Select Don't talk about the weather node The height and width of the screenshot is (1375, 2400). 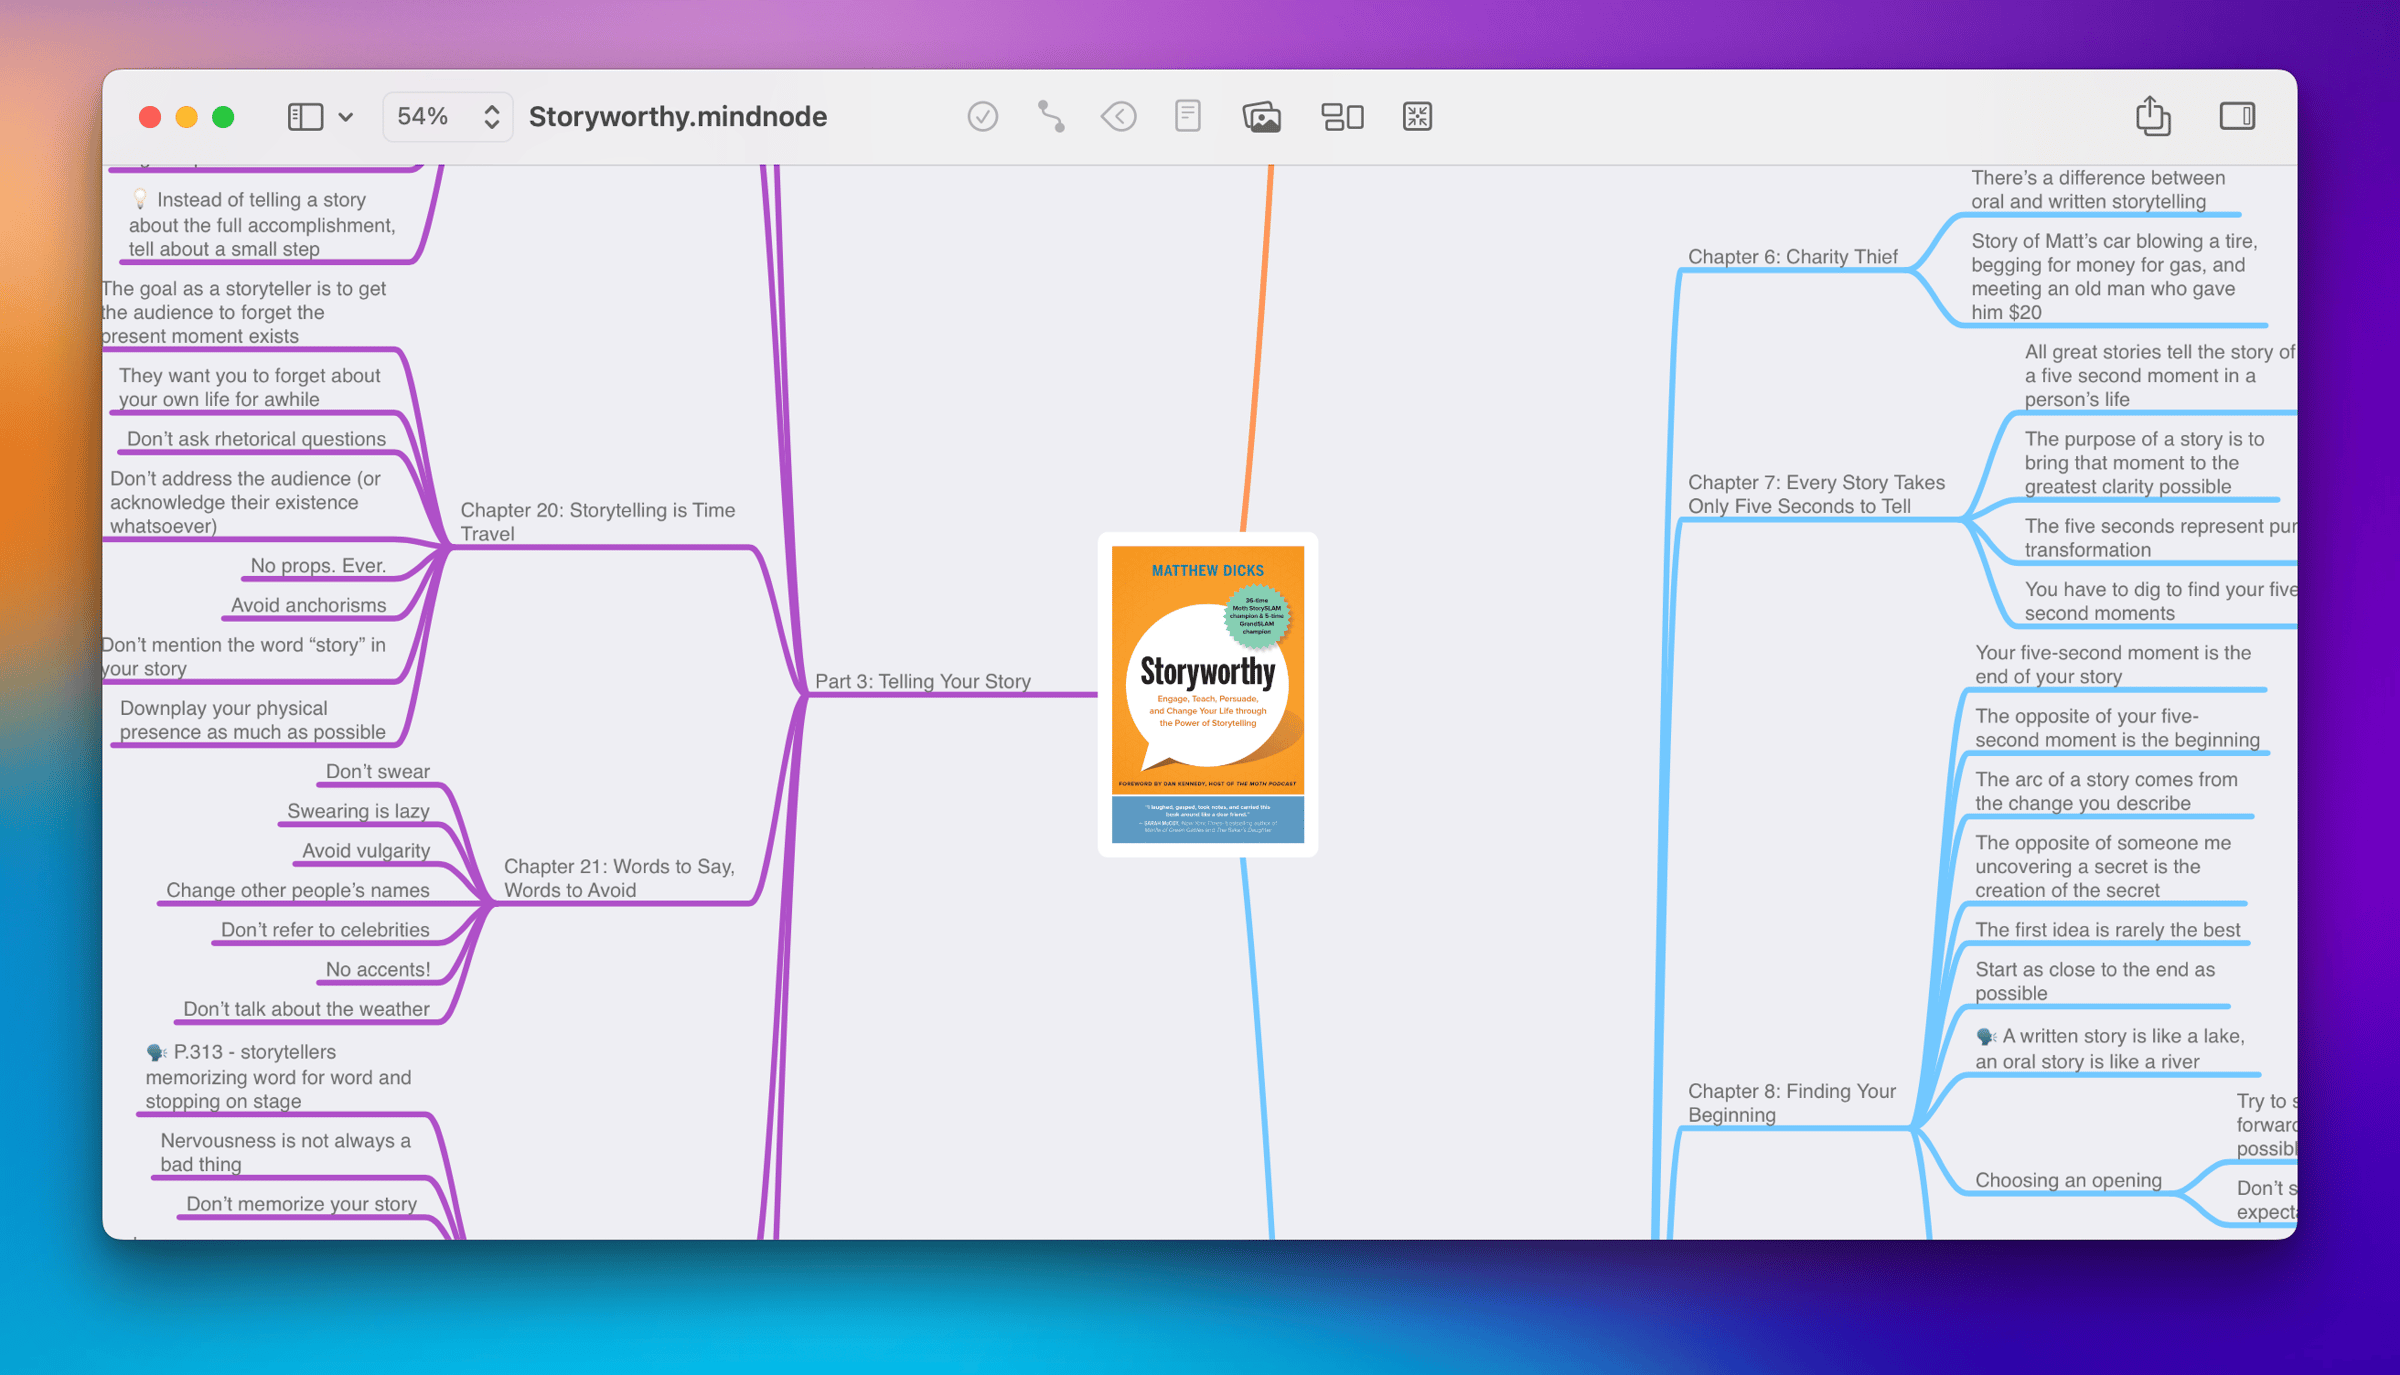306,1009
